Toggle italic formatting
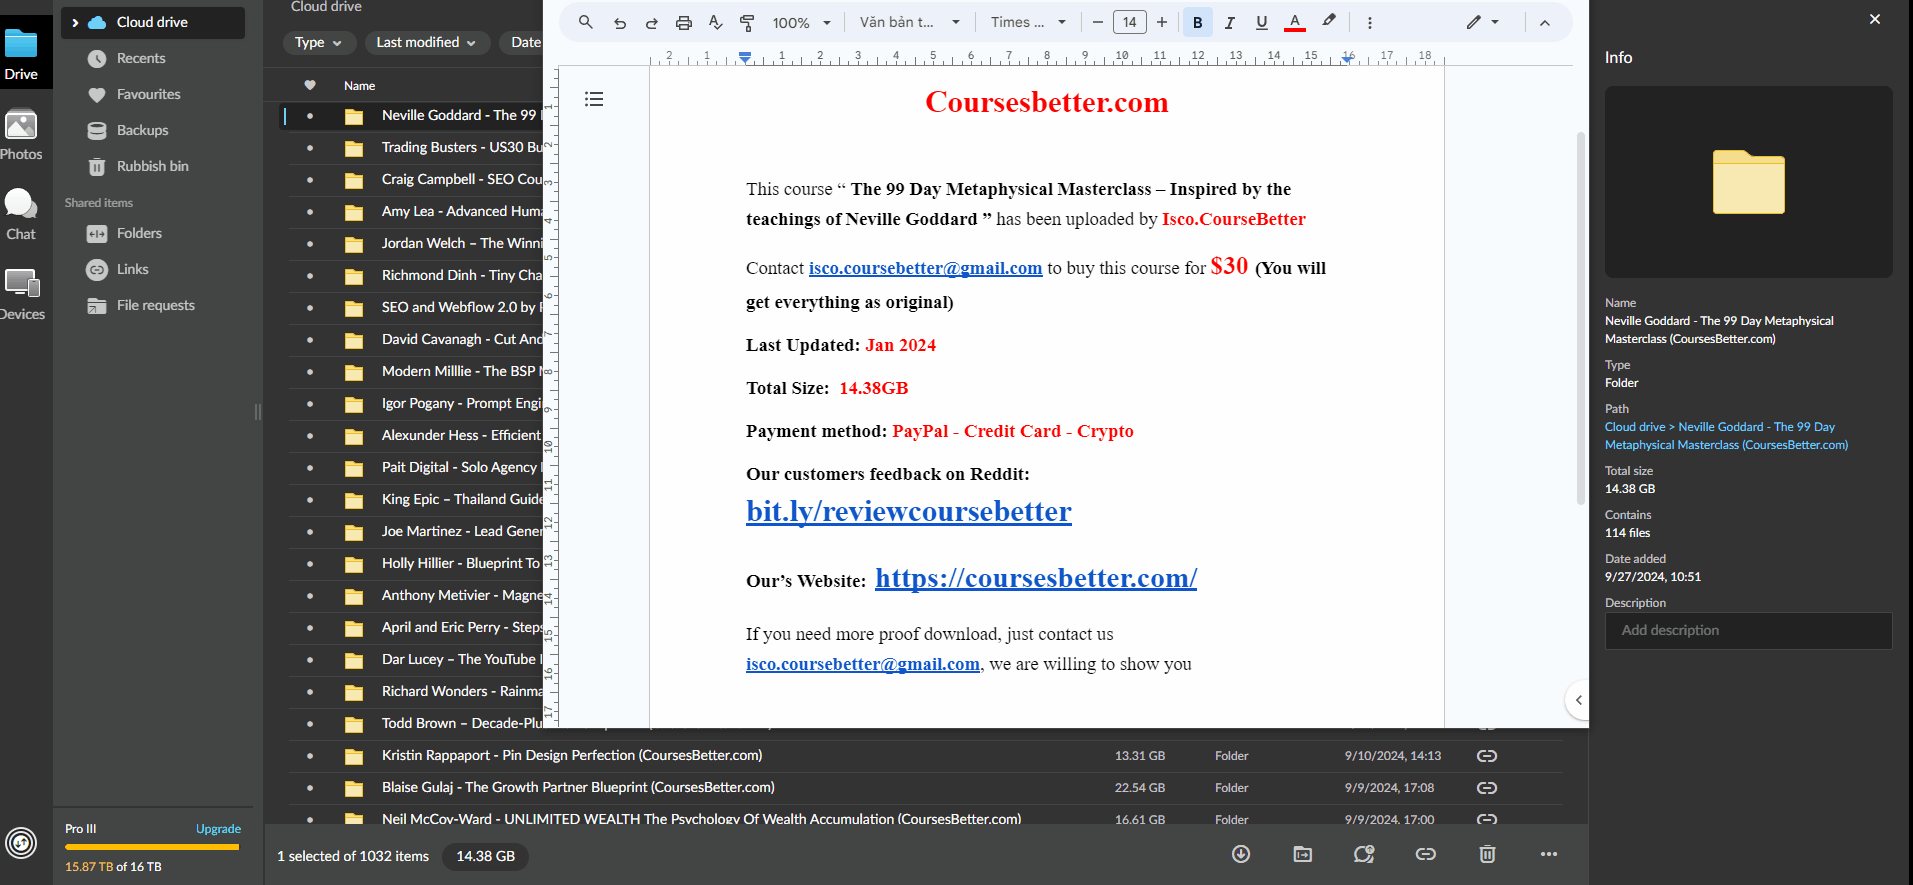 coord(1230,22)
